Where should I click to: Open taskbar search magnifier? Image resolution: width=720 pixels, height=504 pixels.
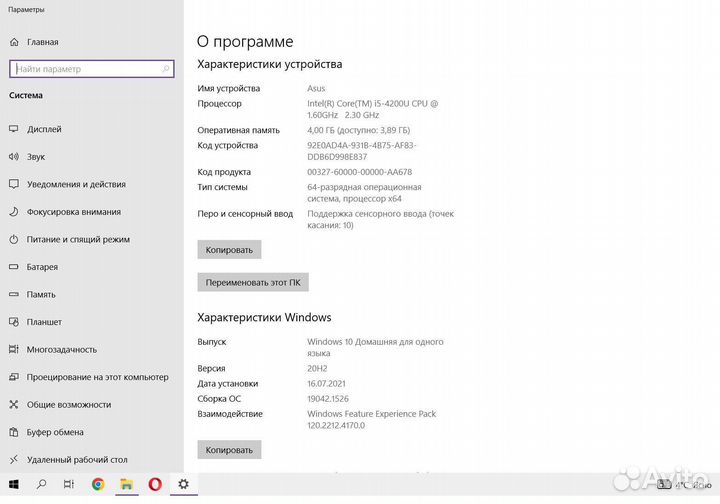pyautogui.click(x=41, y=484)
